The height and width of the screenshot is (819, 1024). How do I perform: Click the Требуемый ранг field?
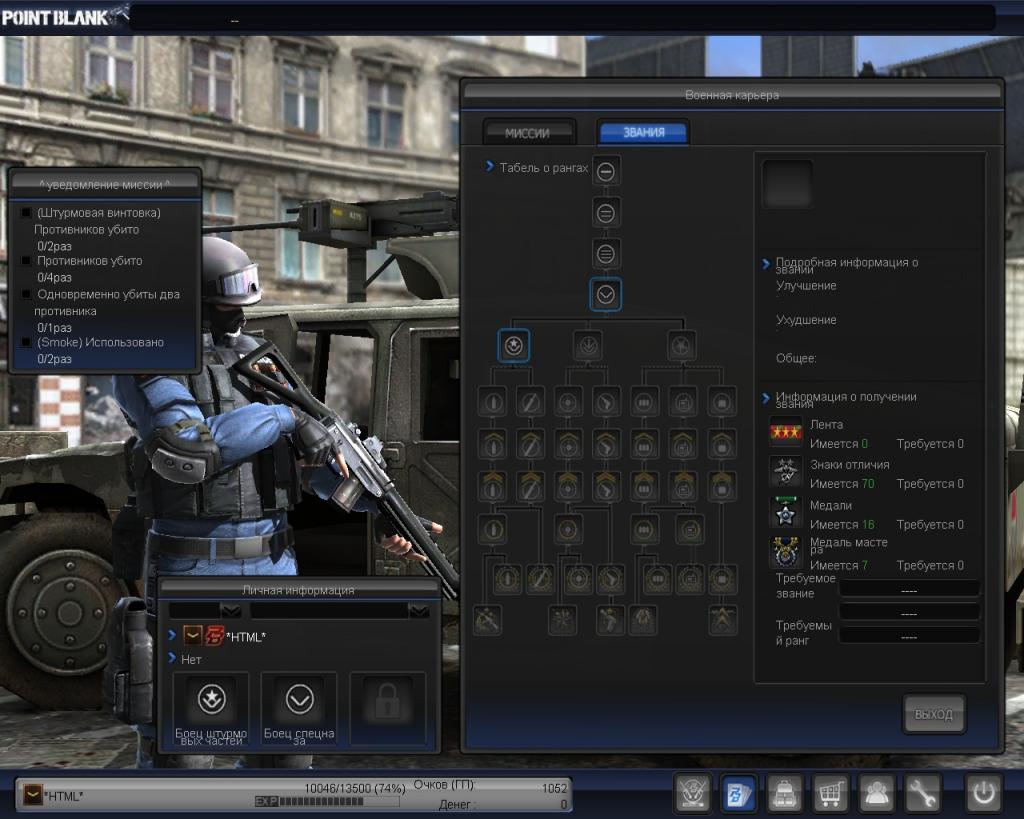coord(909,635)
